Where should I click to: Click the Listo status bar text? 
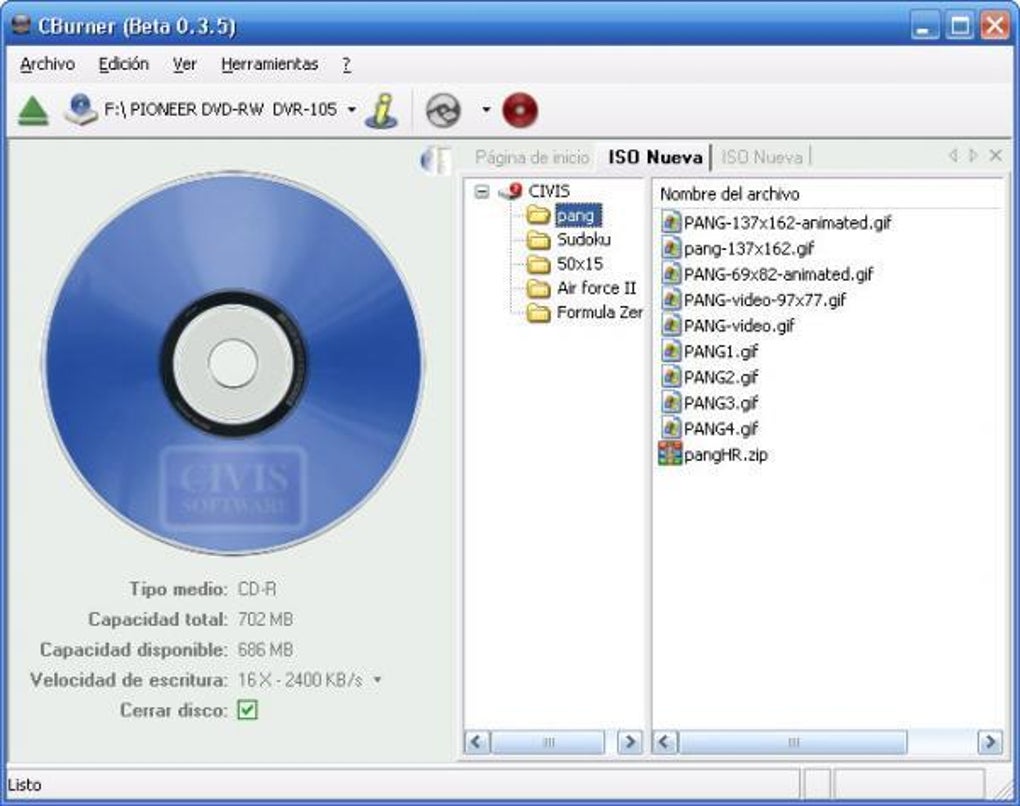[25, 785]
